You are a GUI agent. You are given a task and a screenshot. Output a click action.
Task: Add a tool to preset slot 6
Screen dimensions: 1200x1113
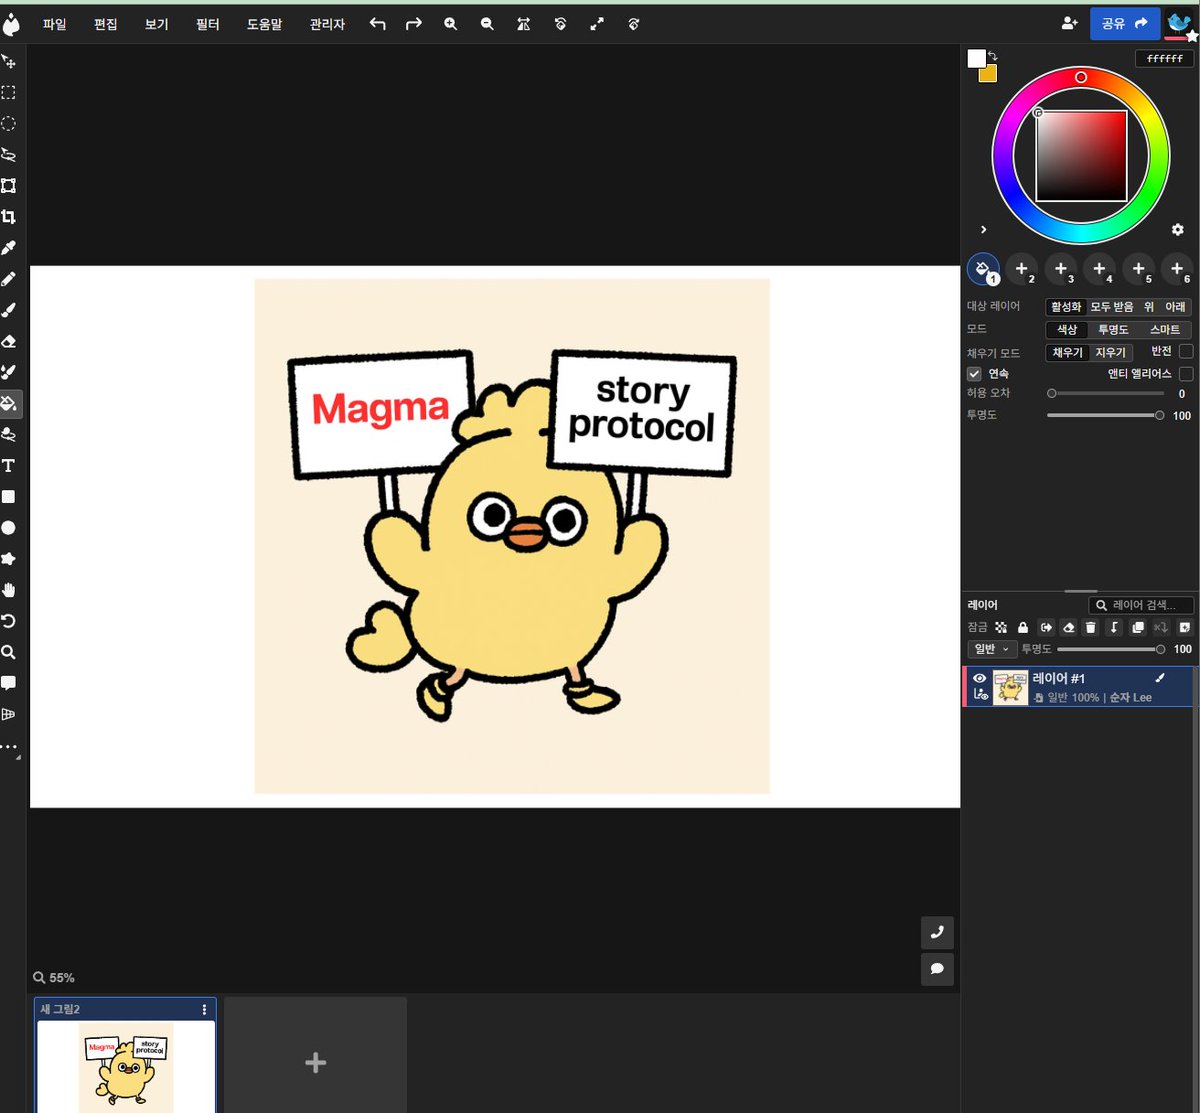coord(1177,268)
